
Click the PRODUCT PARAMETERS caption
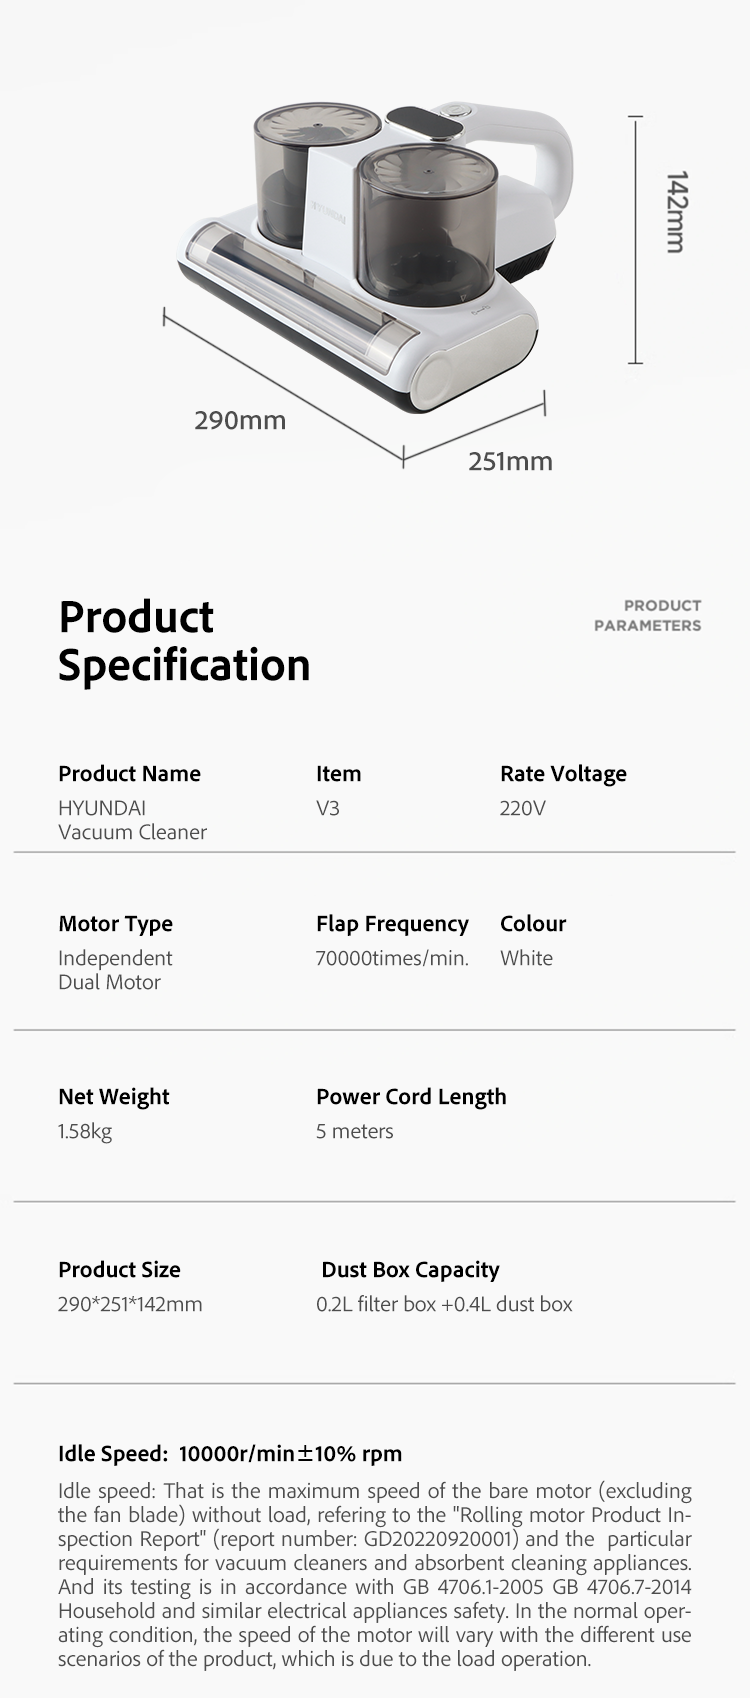pos(648,615)
